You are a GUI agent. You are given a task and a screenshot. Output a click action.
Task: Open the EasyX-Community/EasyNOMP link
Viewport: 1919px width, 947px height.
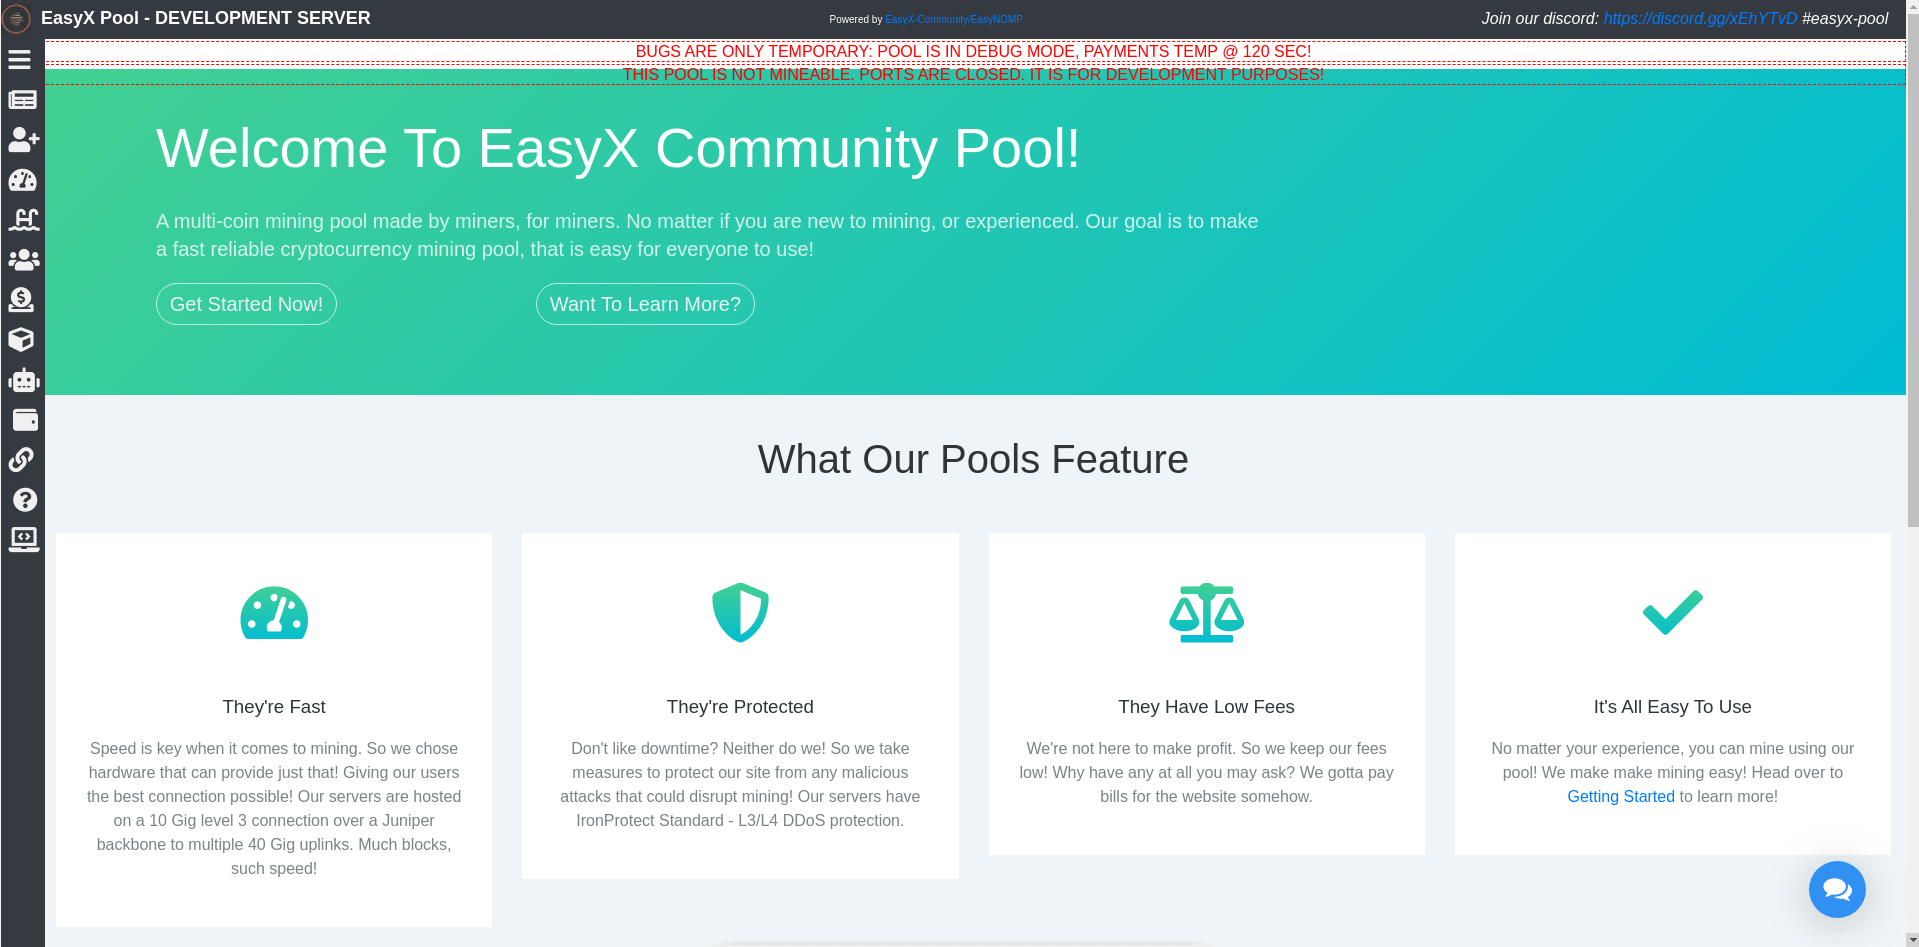(953, 19)
